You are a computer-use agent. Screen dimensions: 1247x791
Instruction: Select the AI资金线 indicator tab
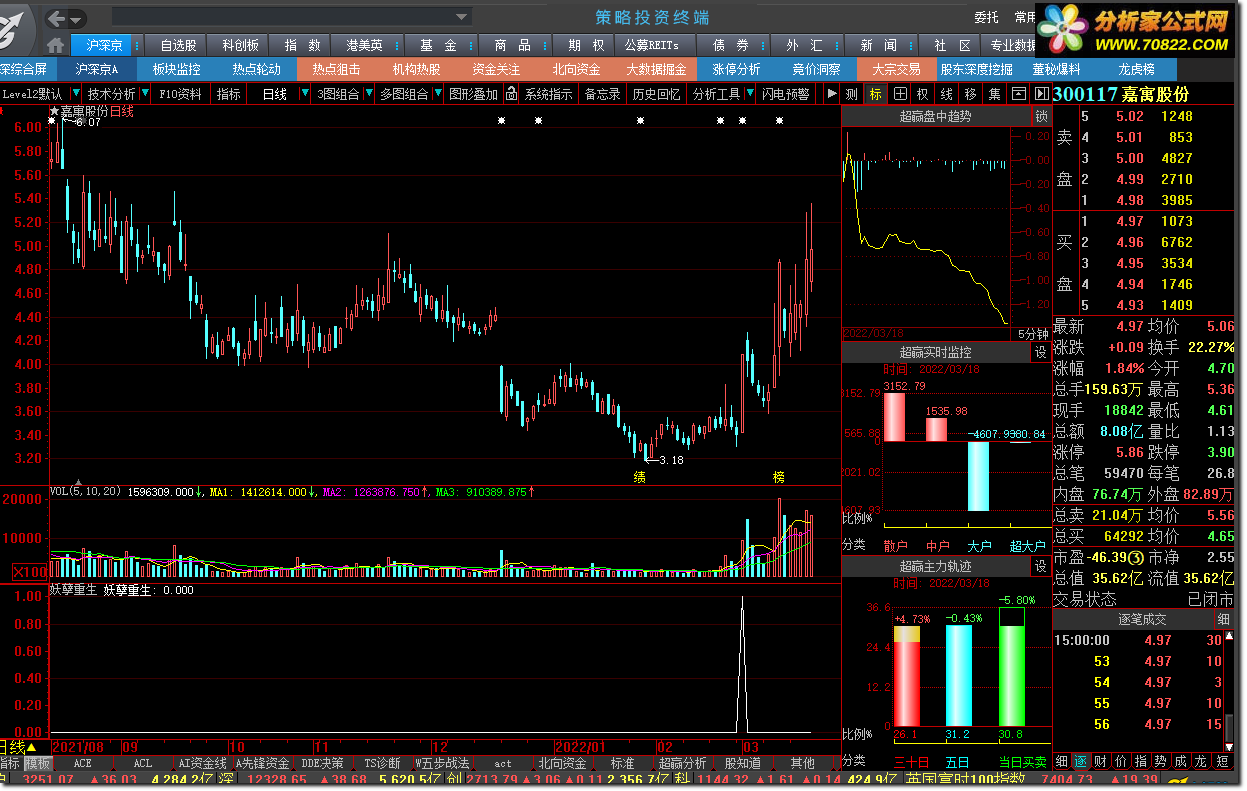pos(203,763)
